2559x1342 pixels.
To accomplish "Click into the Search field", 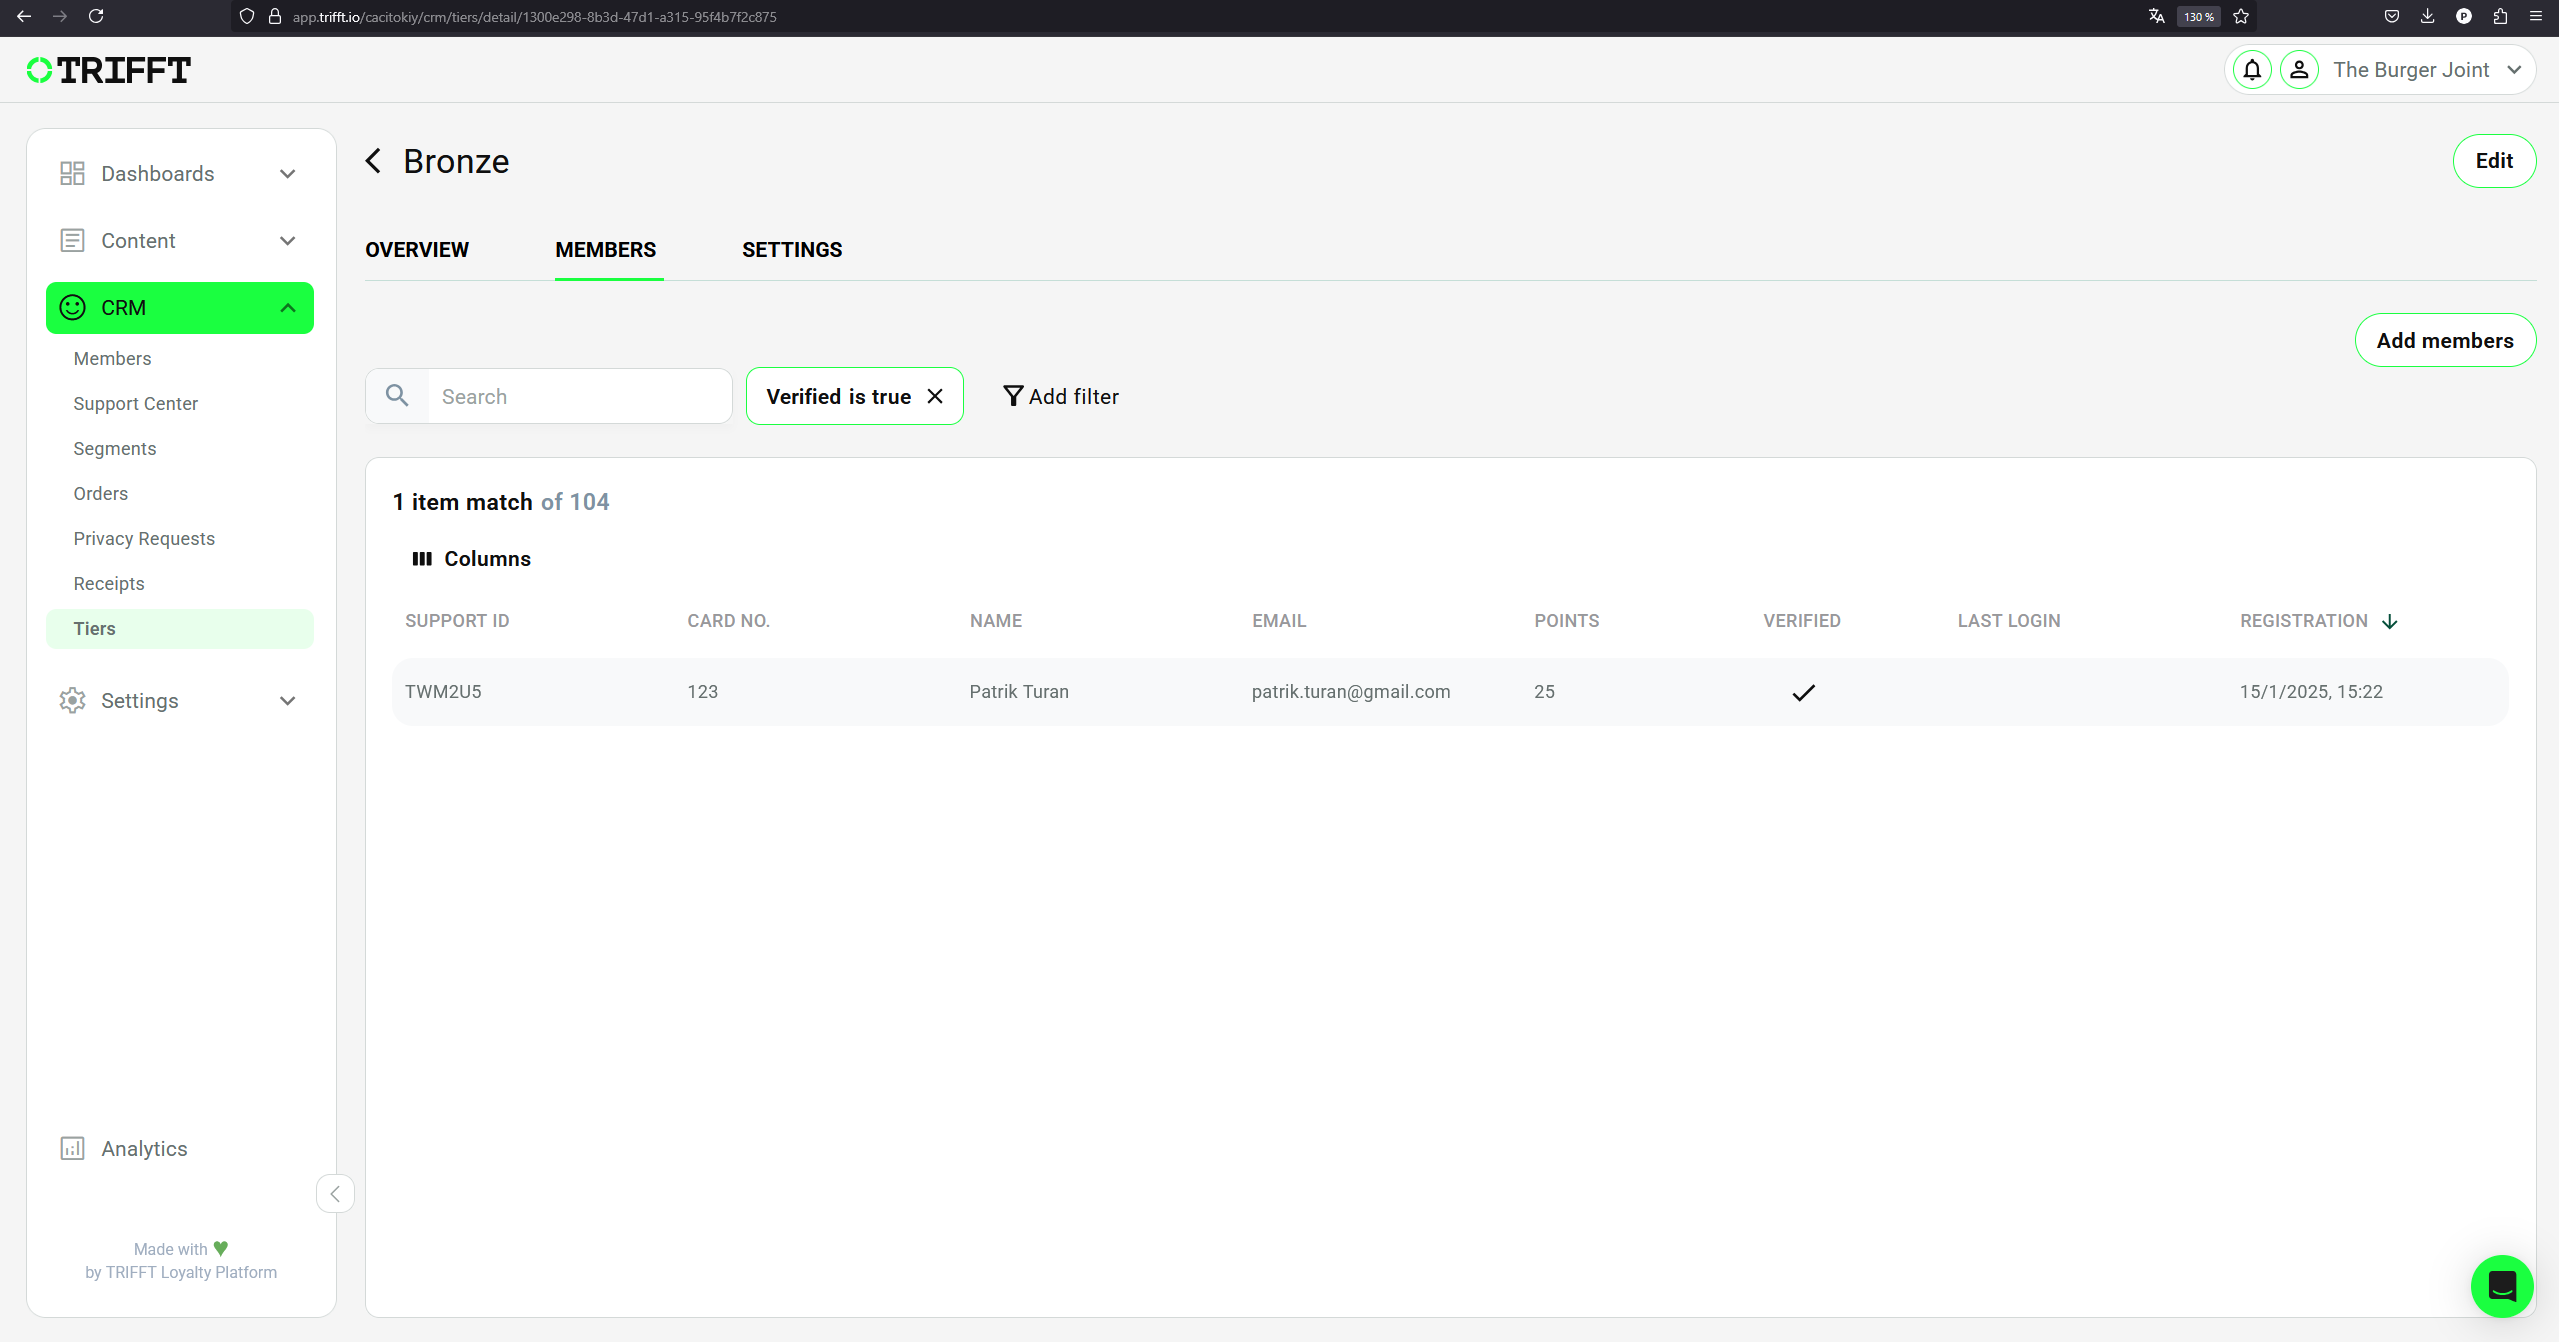I will point(578,396).
